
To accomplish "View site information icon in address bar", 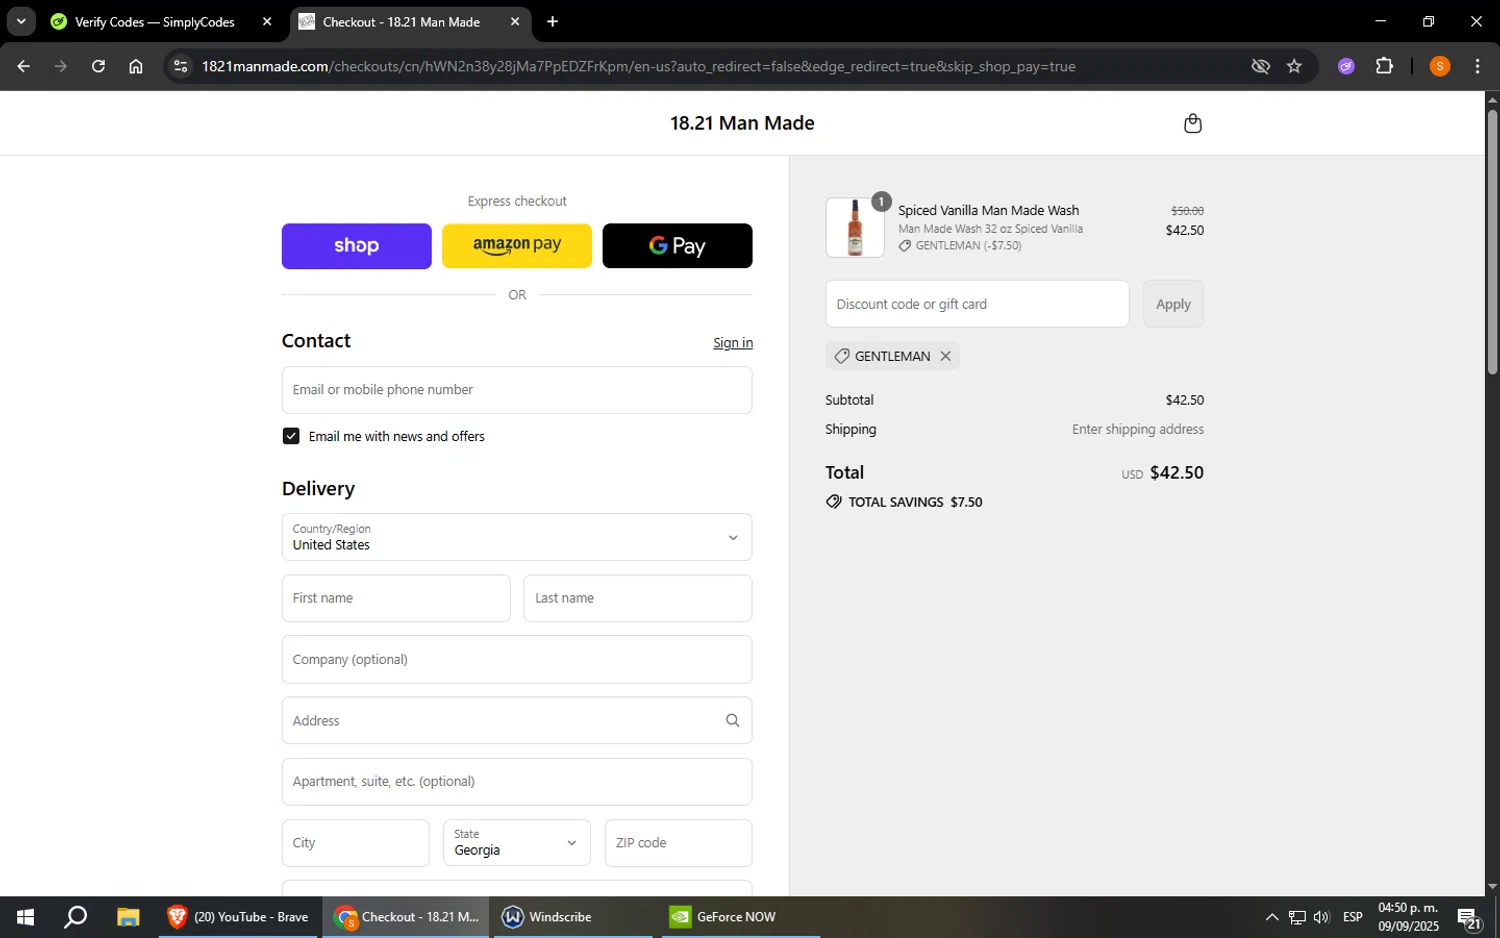I will click(180, 66).
